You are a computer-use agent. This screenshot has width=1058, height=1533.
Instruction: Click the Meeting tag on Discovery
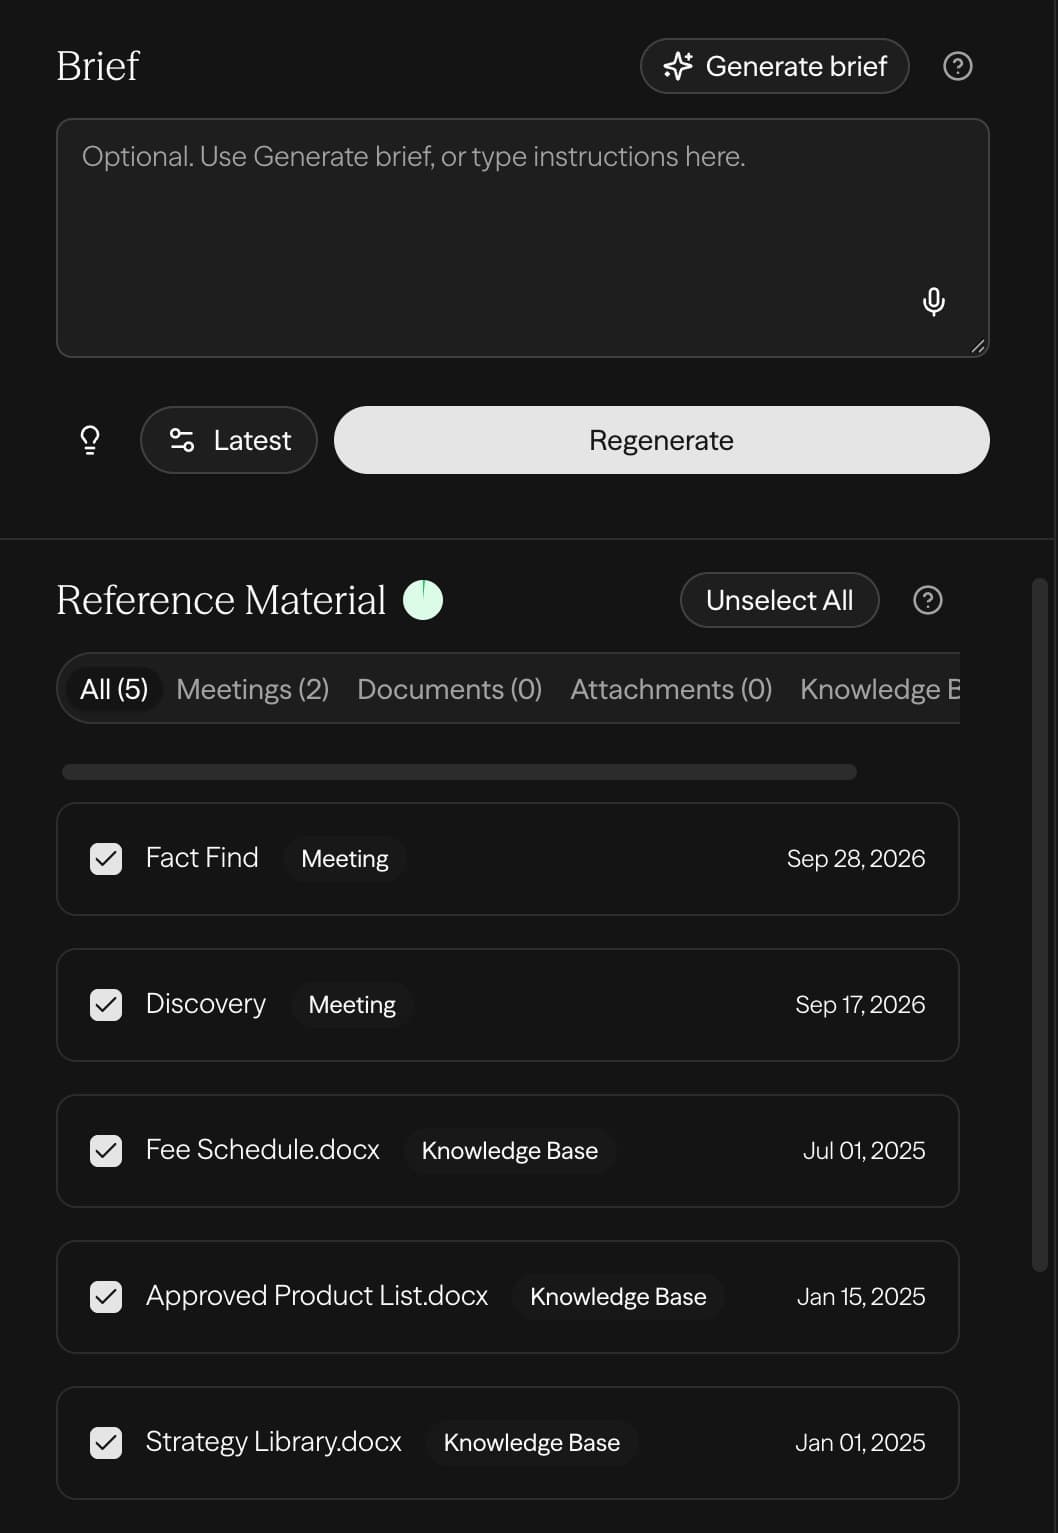352,1005
